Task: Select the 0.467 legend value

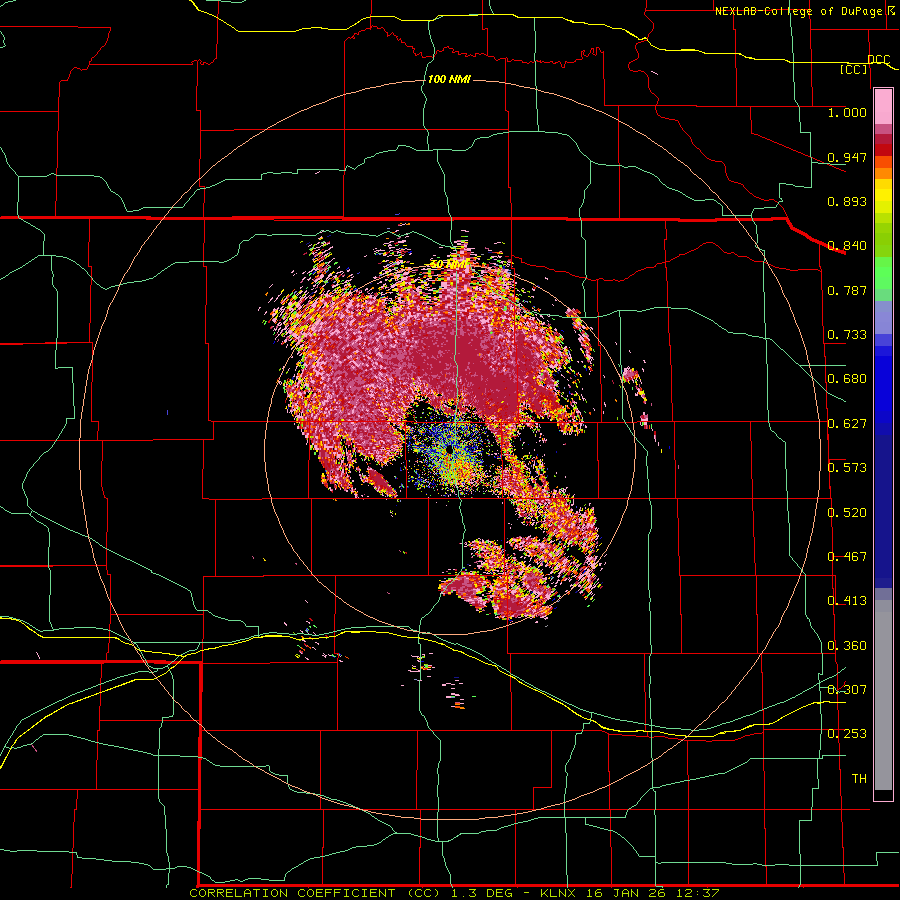Action: pos(847,557)
